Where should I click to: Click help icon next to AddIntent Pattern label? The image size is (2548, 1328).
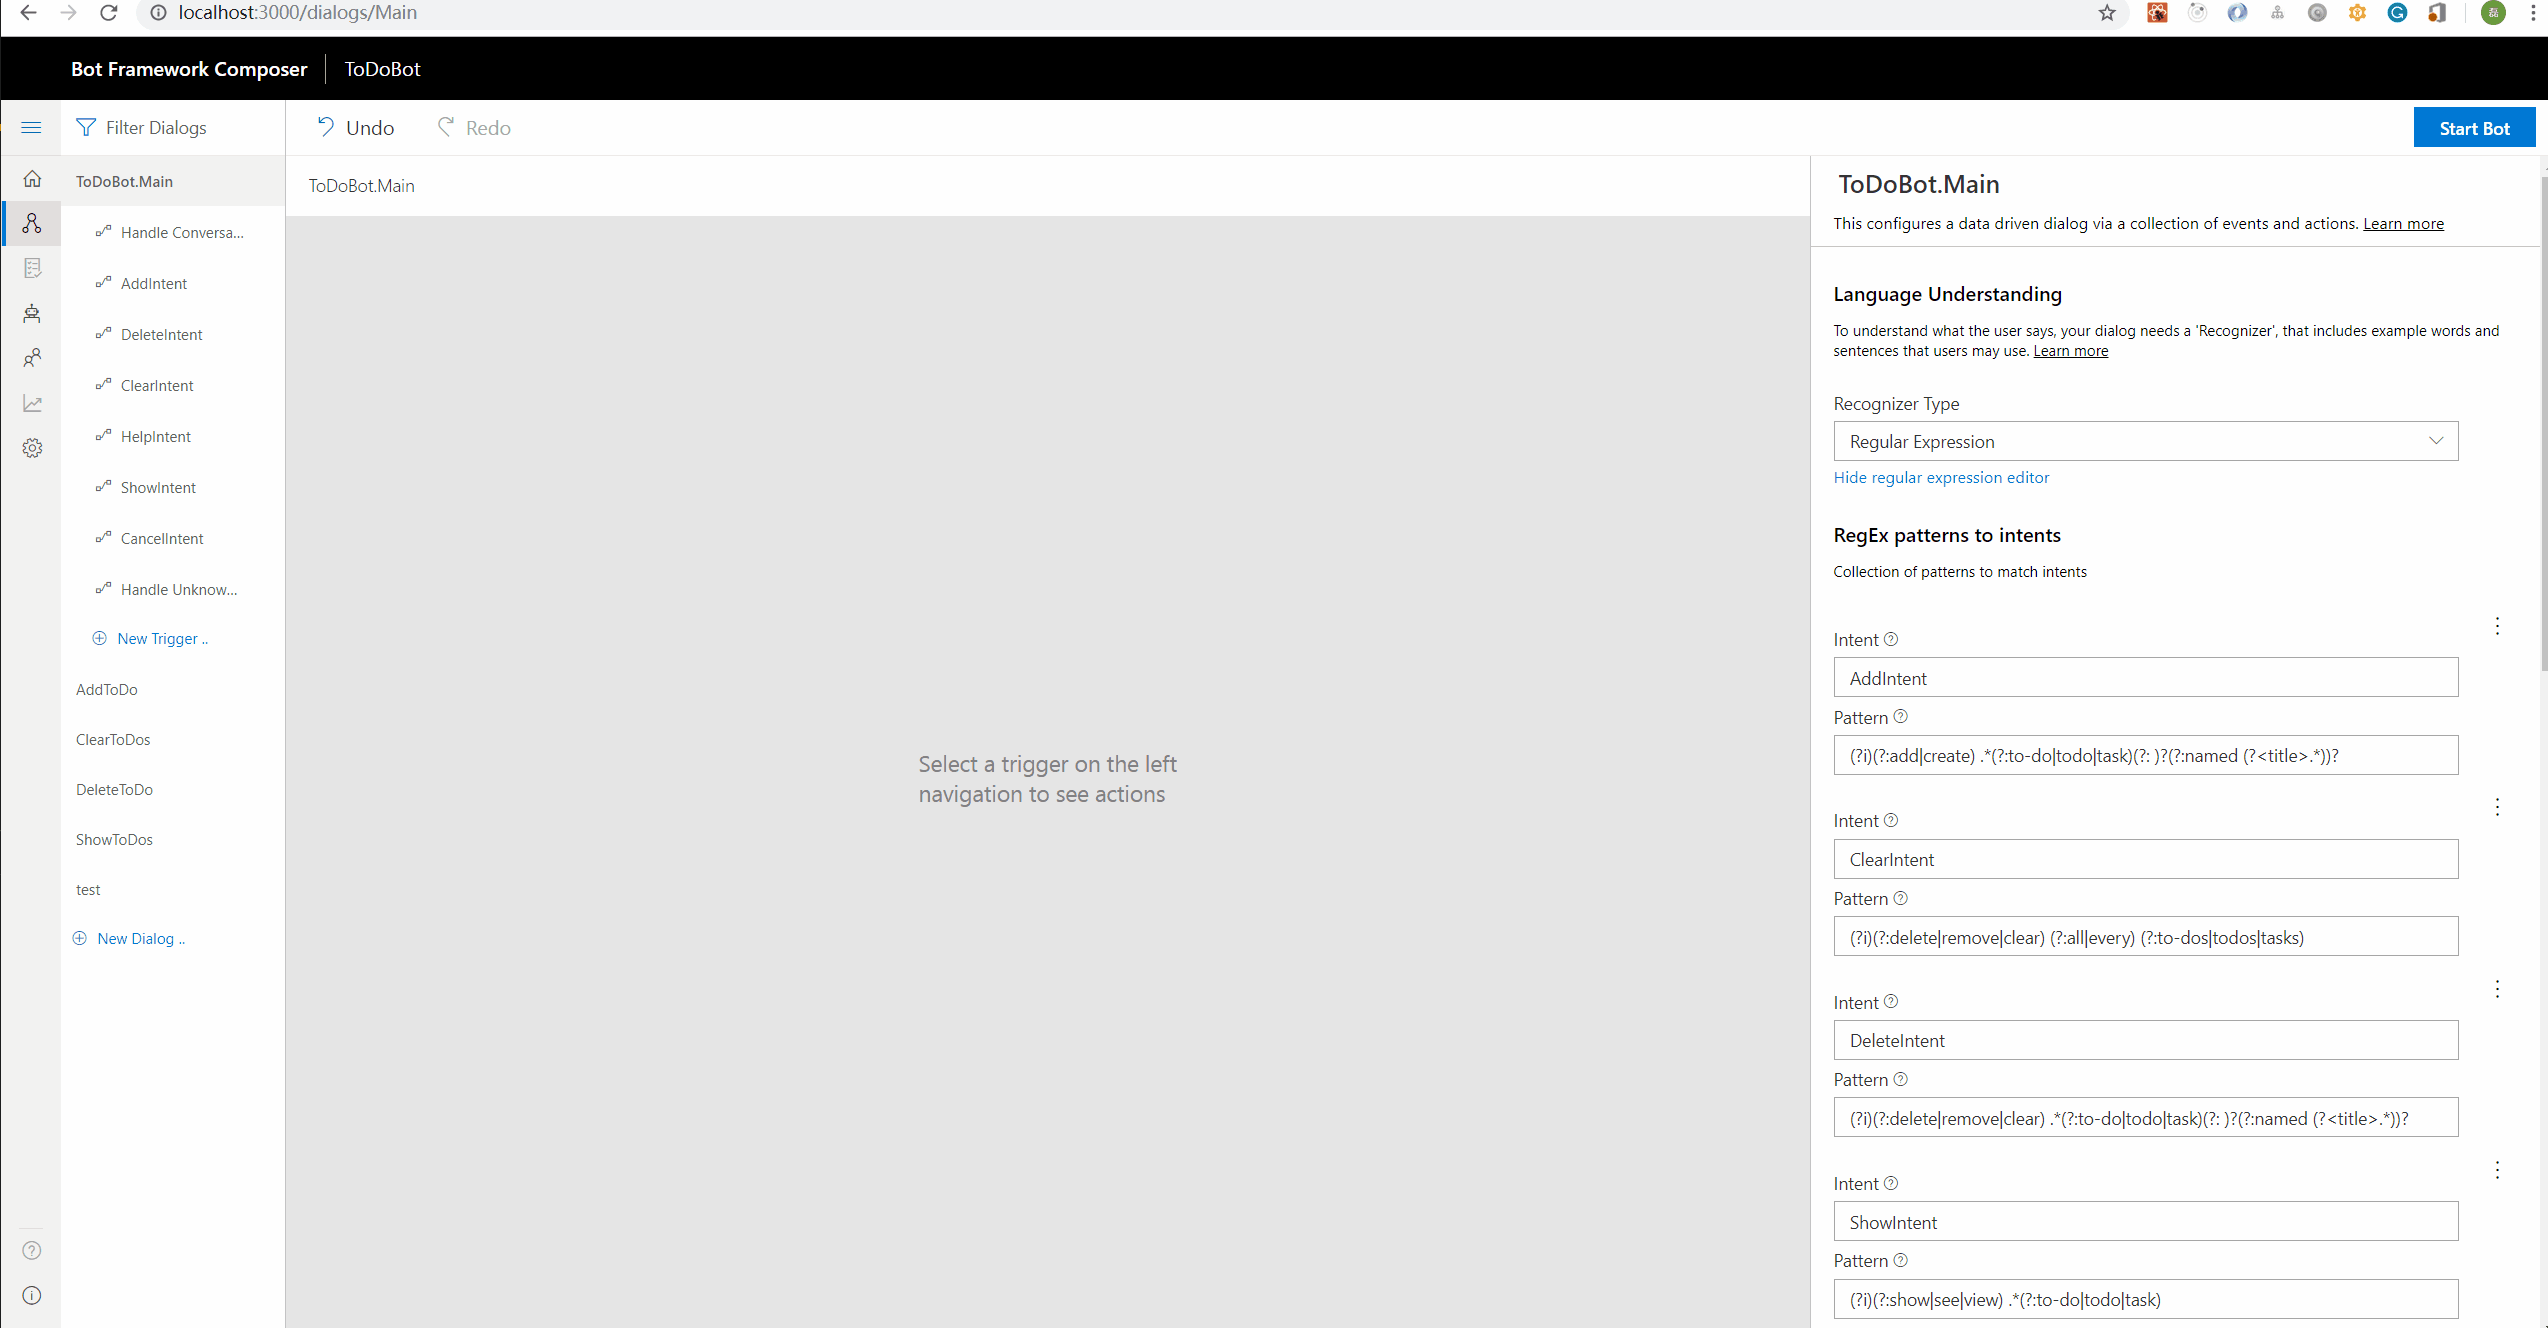pos(1901,716)
